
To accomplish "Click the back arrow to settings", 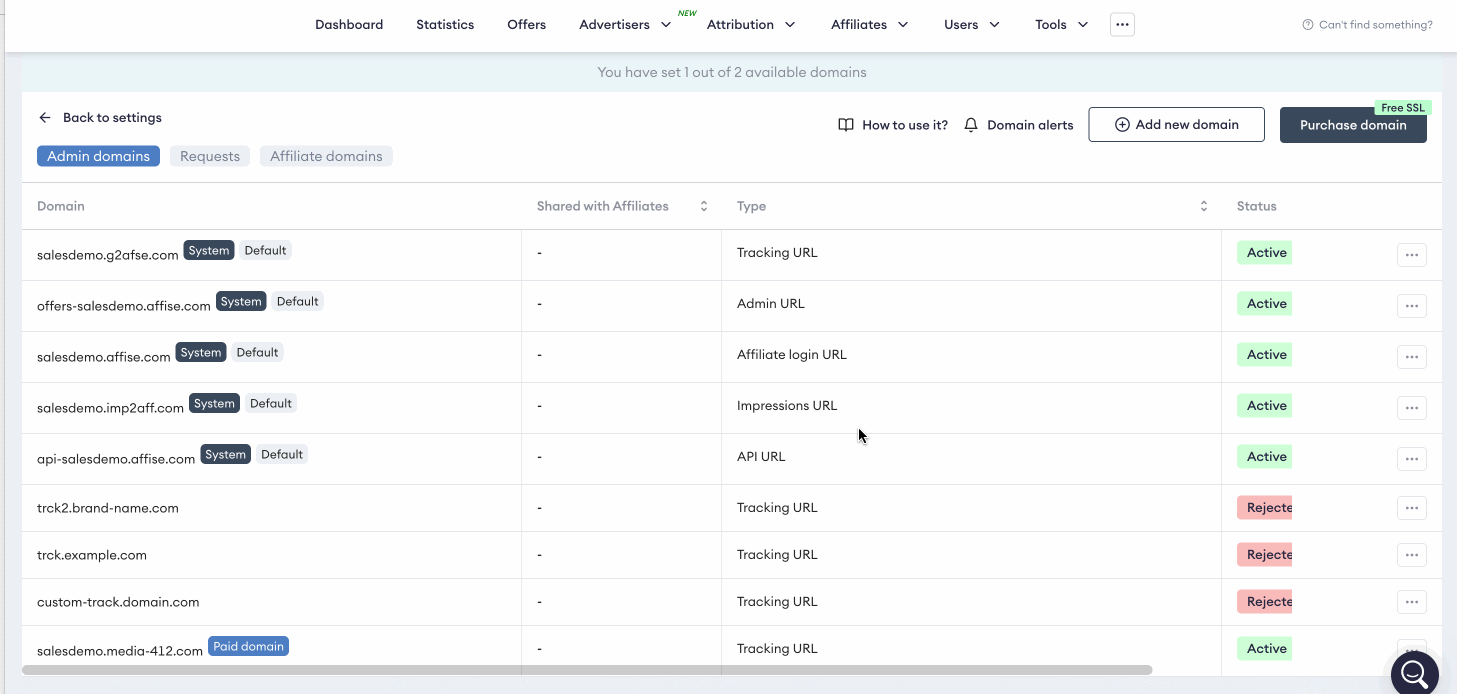I will pos(45,118).
